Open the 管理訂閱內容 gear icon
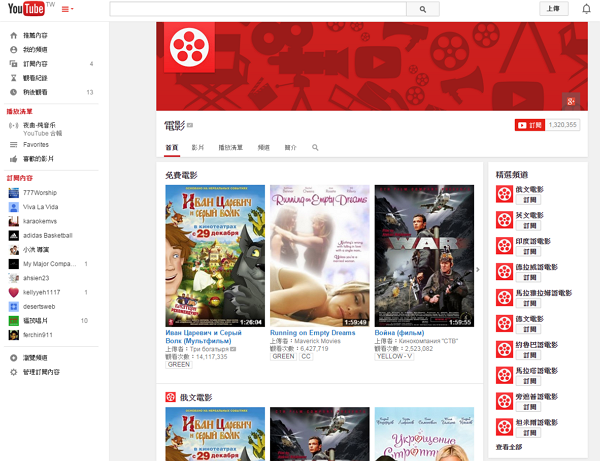600x461 pixels. (13, 371)
